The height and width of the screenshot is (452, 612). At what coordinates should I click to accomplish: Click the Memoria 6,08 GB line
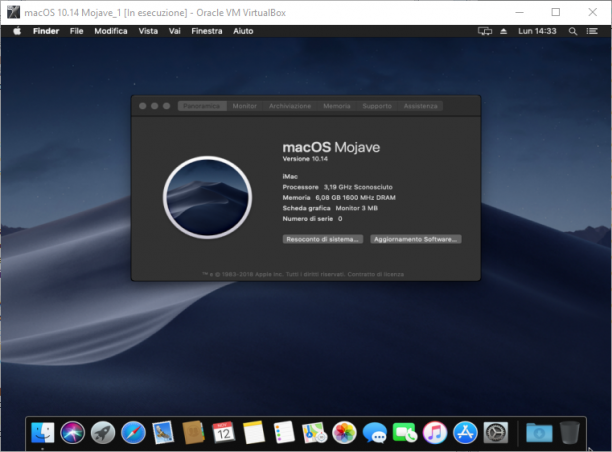[339, 198]
